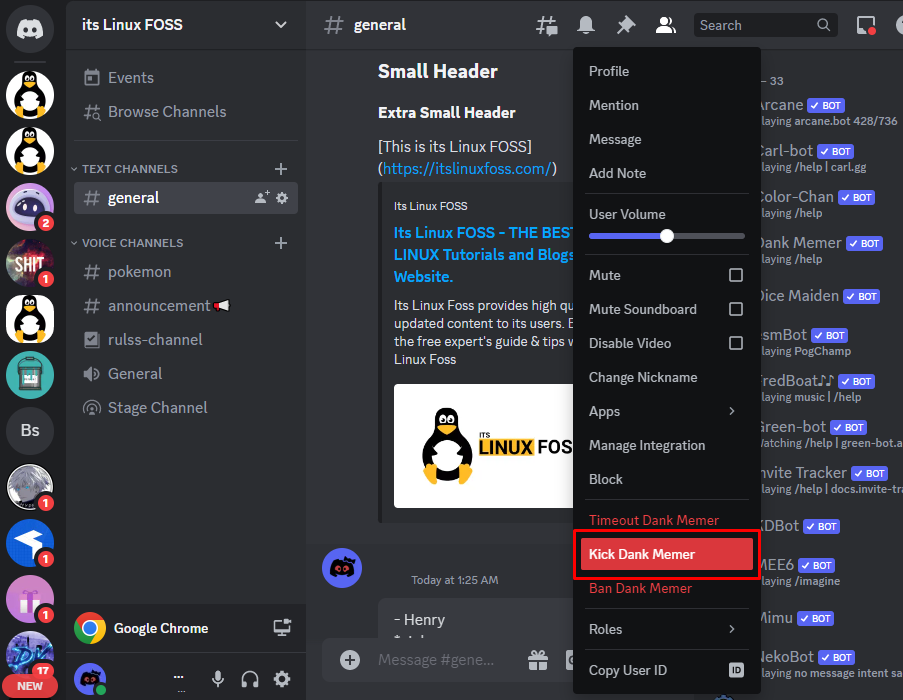This screenshot has width=903, height=700.
Task: Click Ban Dank Memer
Action: pos(666,588)
